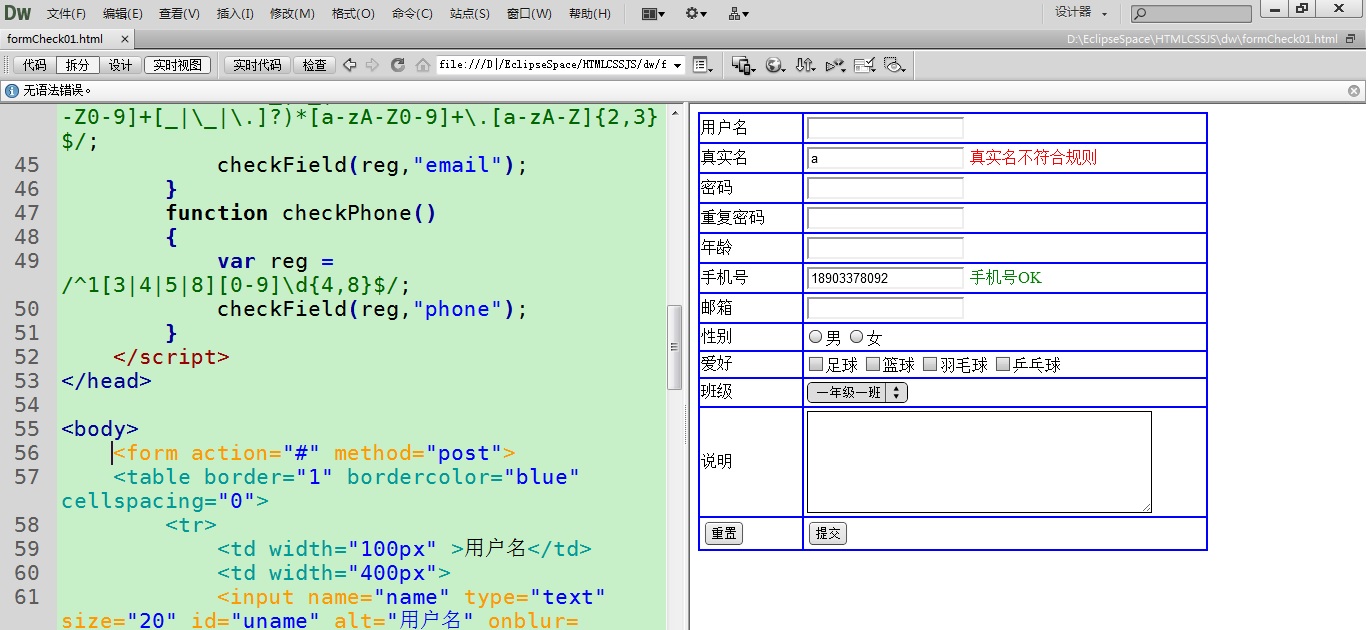
Task: Switch to 代码 code view button
Action: (x=35, y=65)
